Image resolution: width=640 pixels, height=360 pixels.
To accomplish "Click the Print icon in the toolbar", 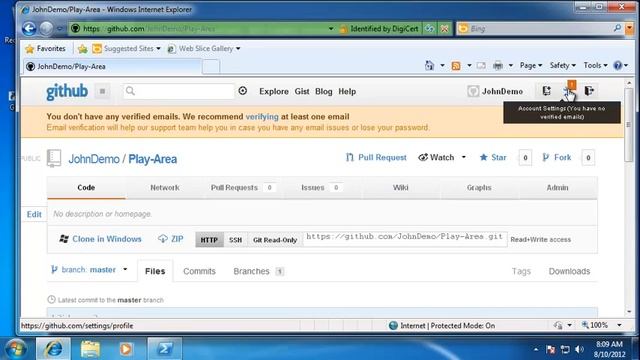I will point(498,65).
